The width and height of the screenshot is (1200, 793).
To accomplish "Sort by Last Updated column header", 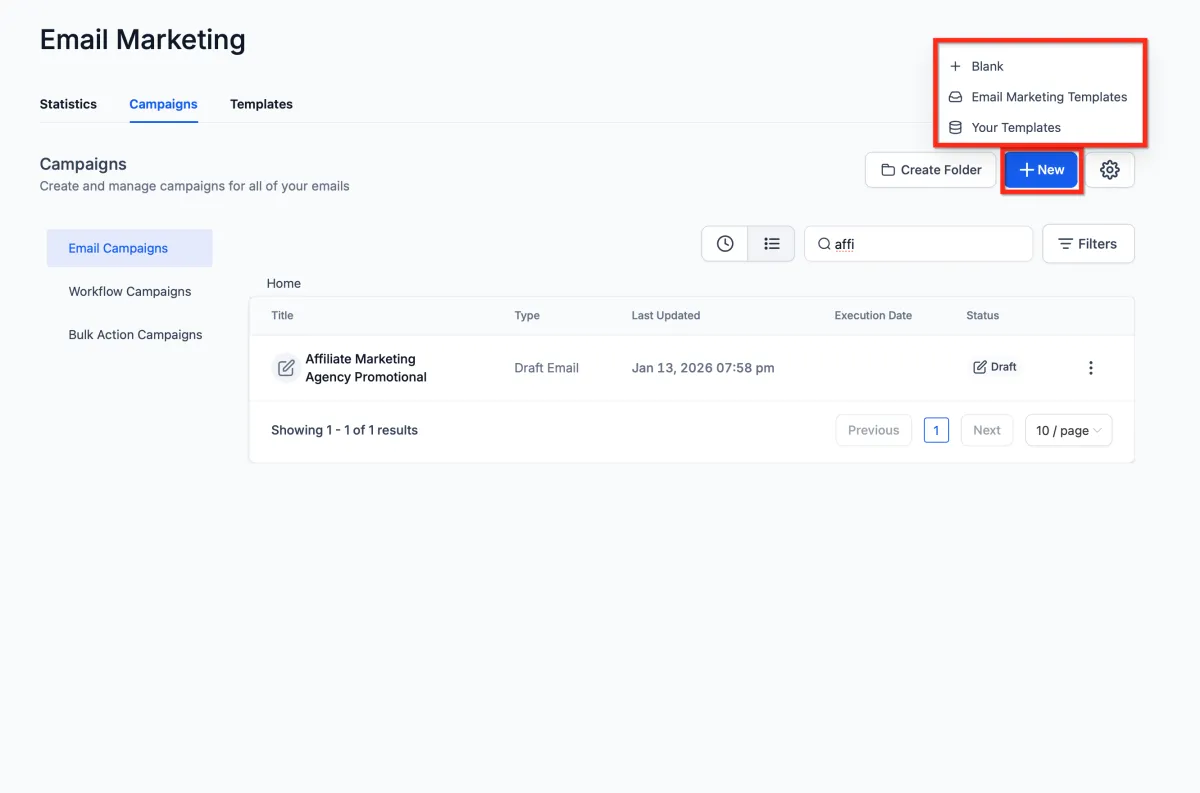I will pos(666,315).
